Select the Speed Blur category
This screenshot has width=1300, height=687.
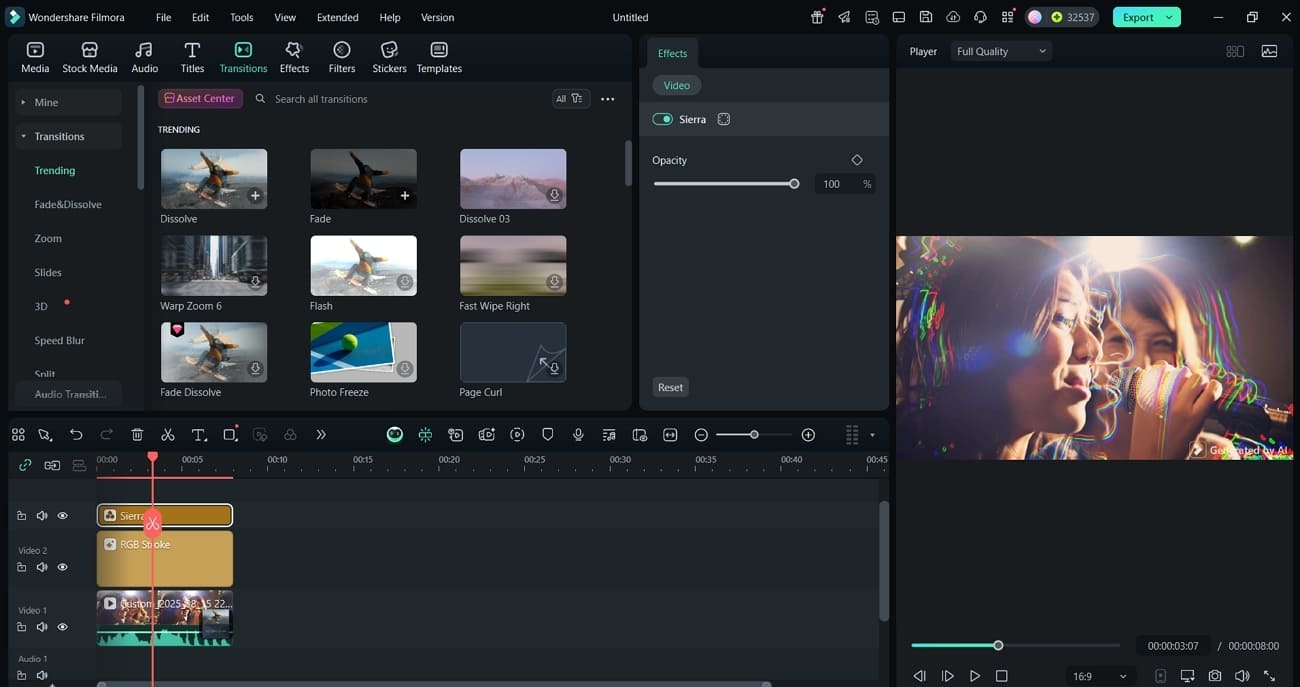click(x=60, y=340)
